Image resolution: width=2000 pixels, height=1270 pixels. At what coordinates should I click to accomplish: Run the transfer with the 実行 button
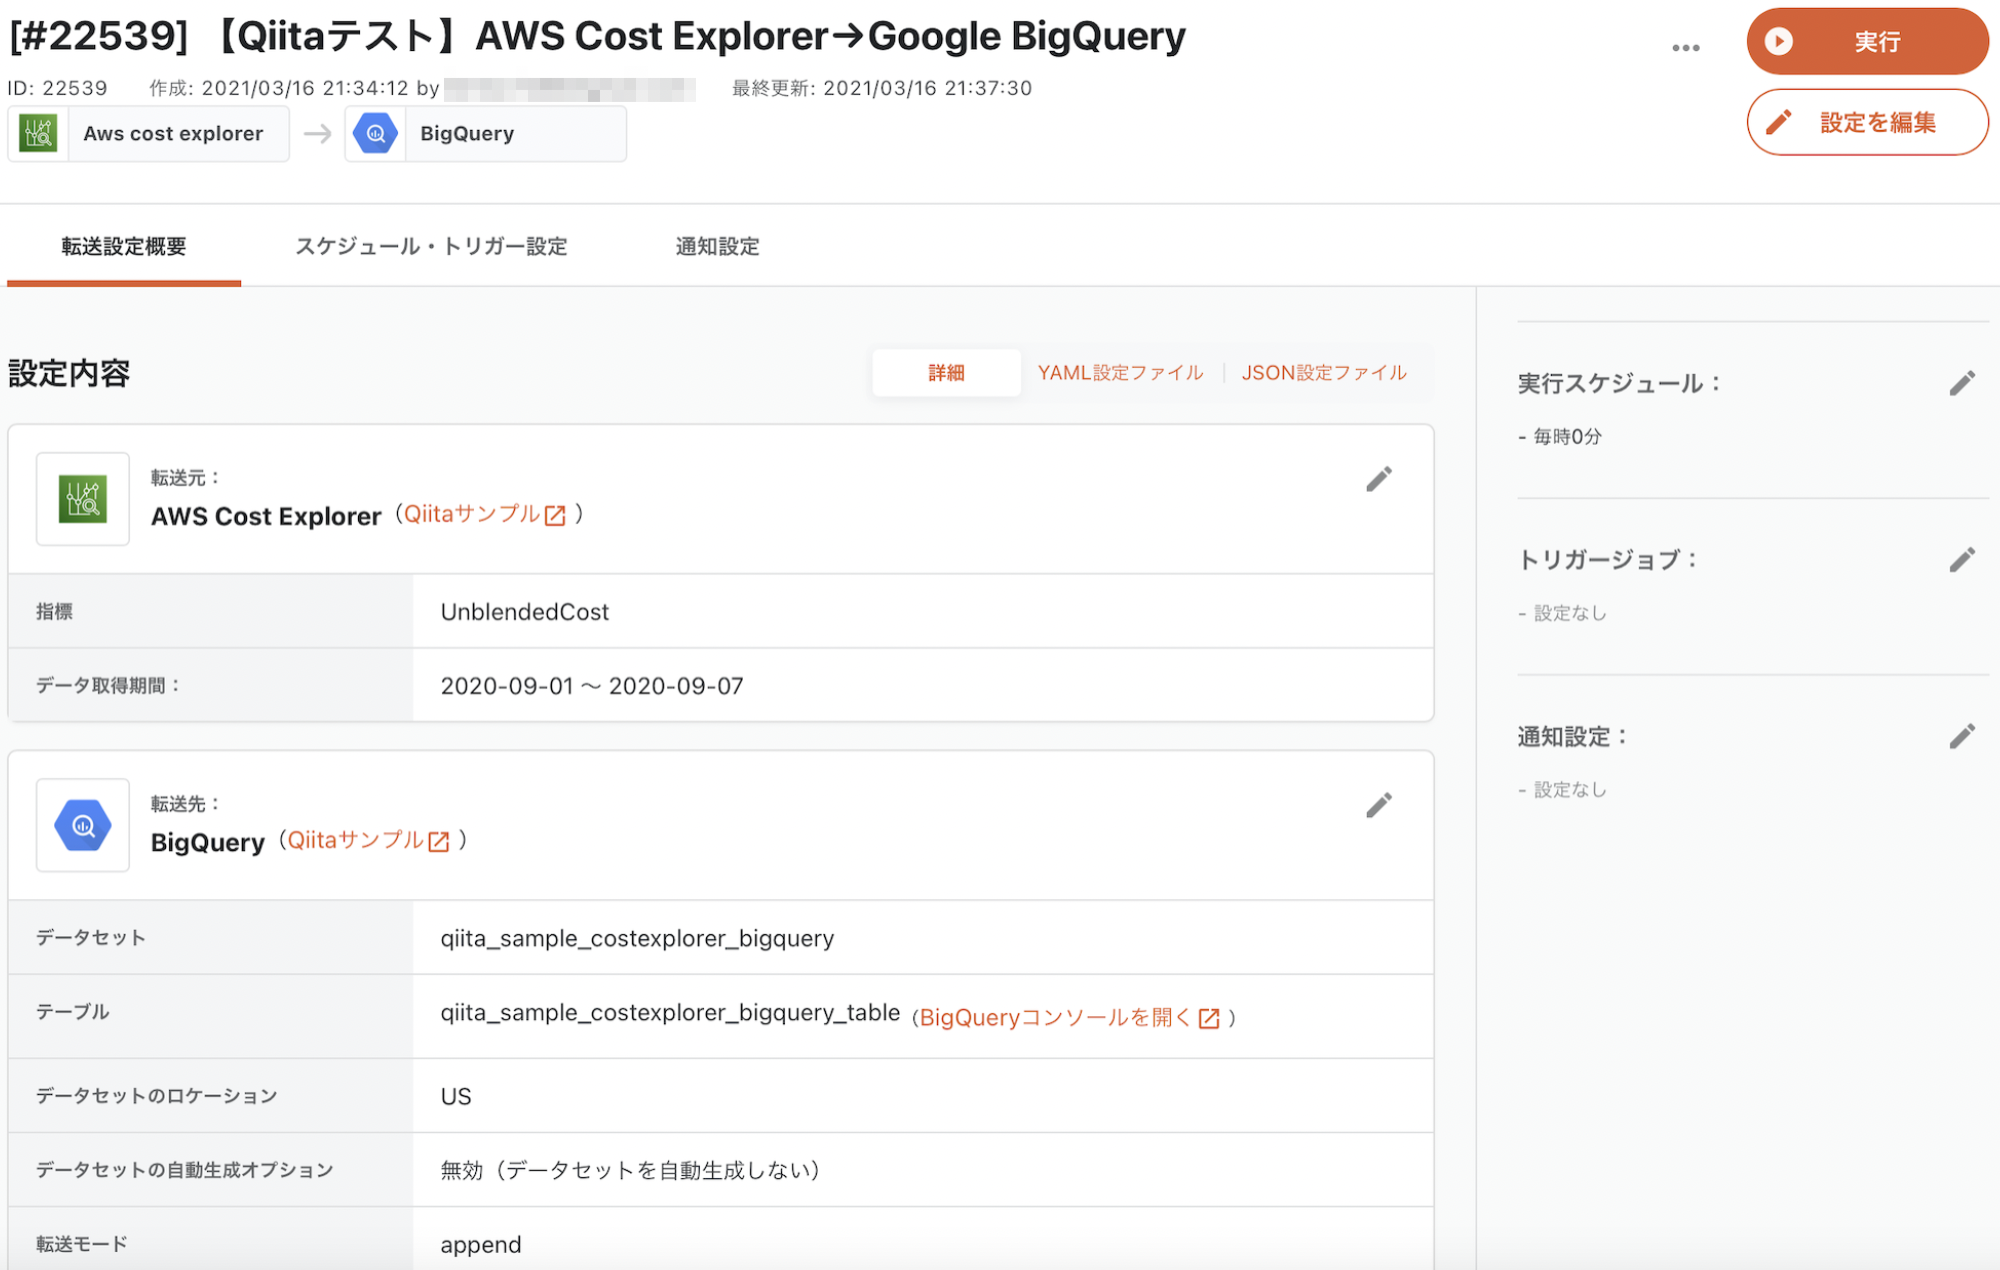[1867, 41]
